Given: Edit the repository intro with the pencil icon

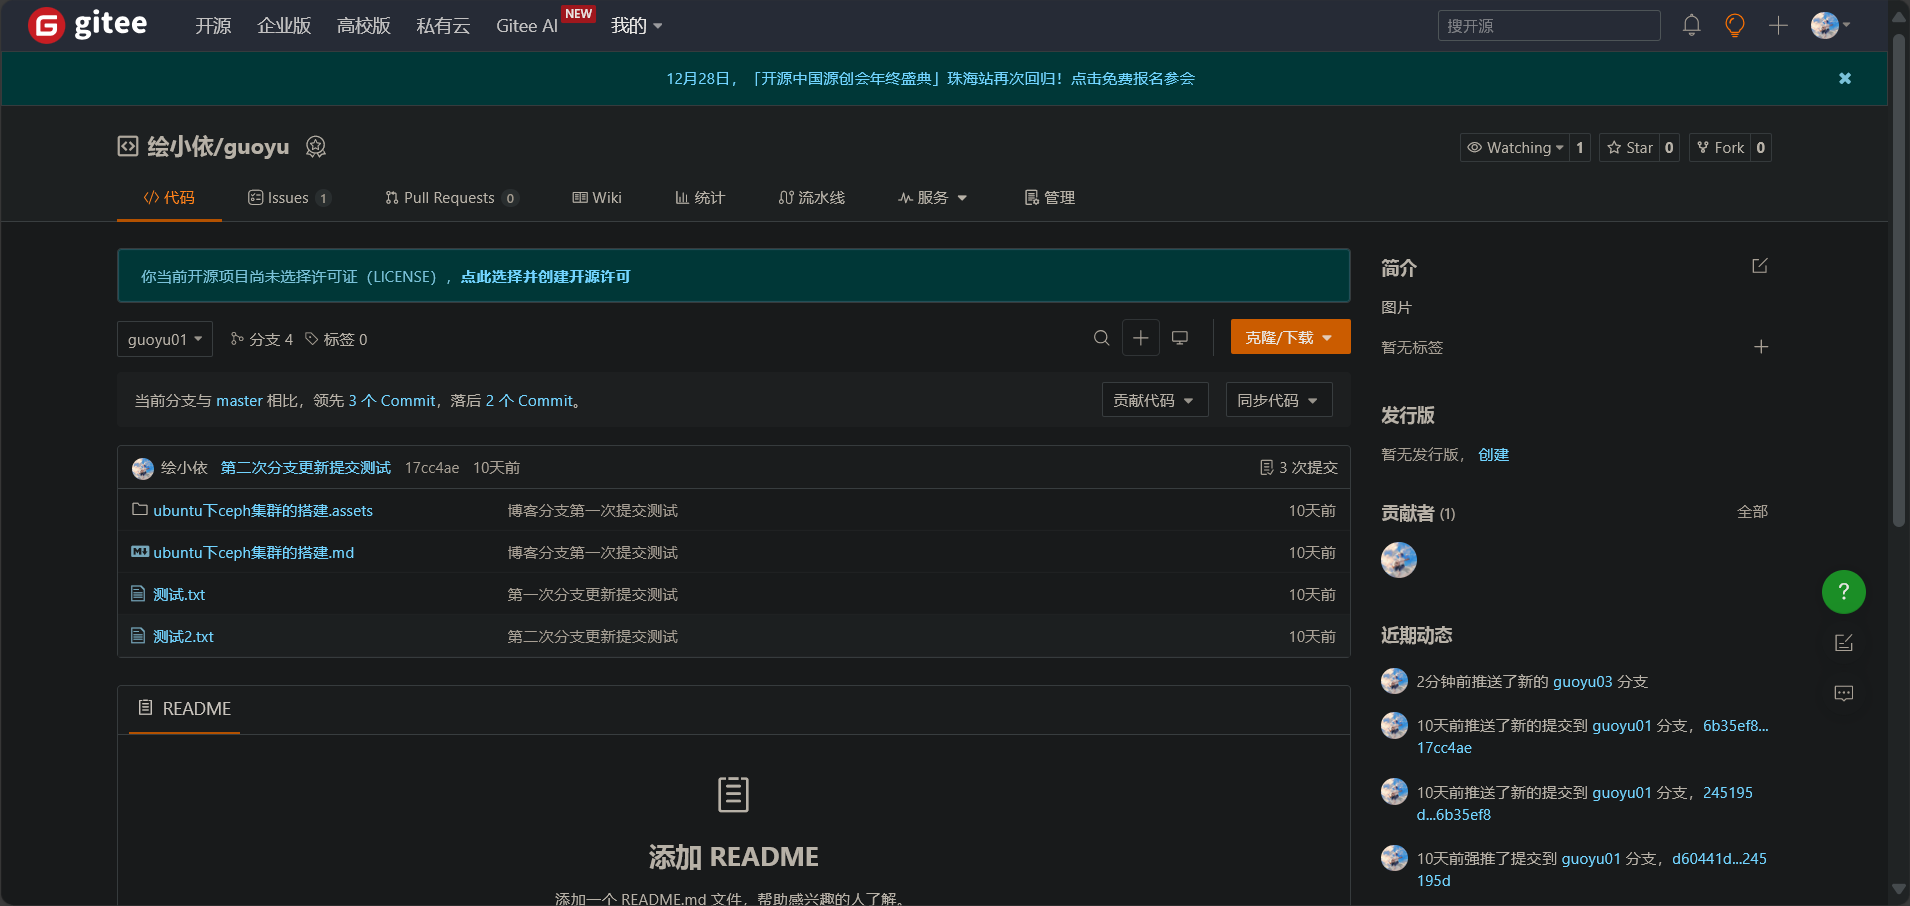Looking at the screenshot, I should 1760,266.
